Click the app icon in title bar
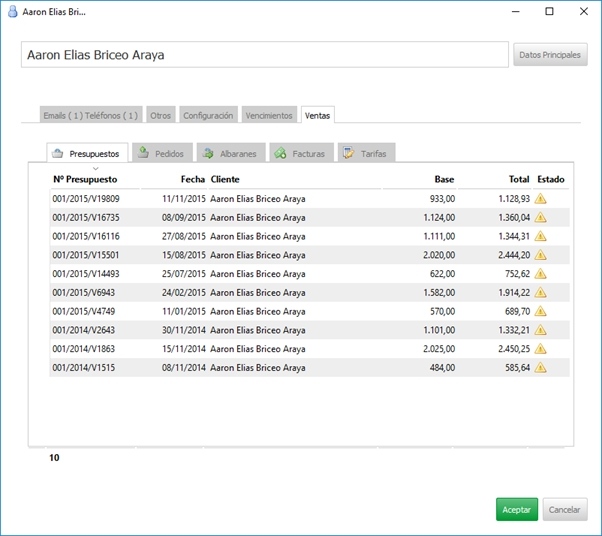The width and height of the screenshot is (602, 536). click(x=11, y=12)
